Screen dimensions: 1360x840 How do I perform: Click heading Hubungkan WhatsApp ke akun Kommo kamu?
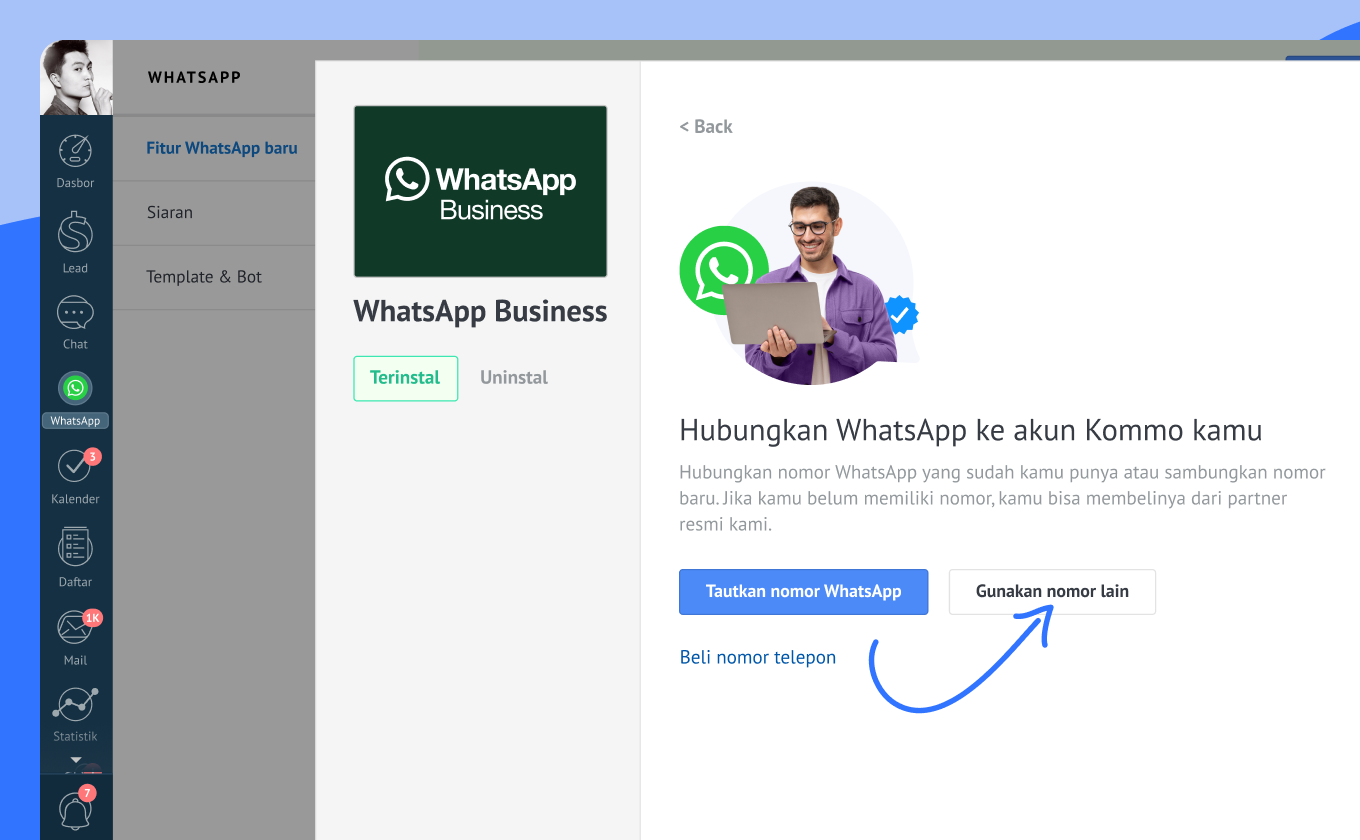pyautogui.click(x=970, y=431)
